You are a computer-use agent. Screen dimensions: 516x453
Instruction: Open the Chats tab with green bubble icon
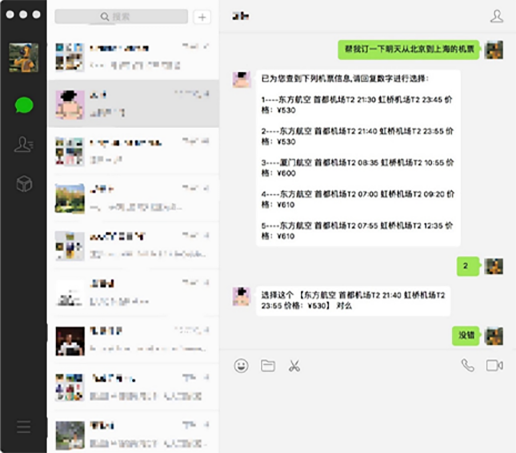tap(24, 105)
